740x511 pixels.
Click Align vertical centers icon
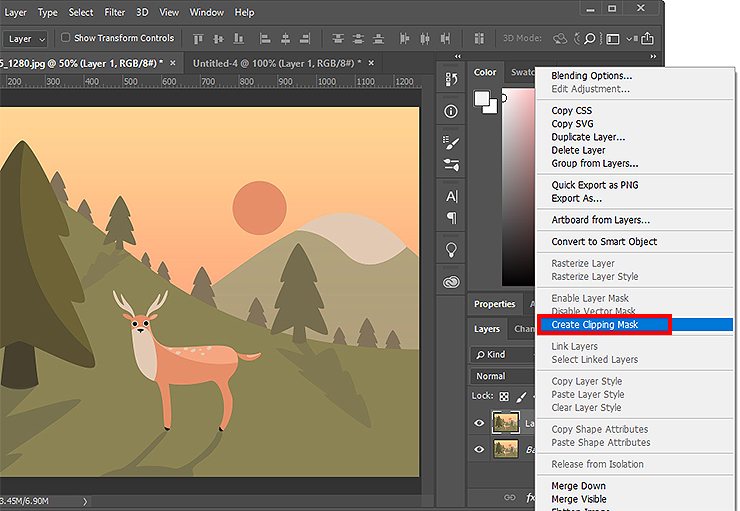coord(218,39)
